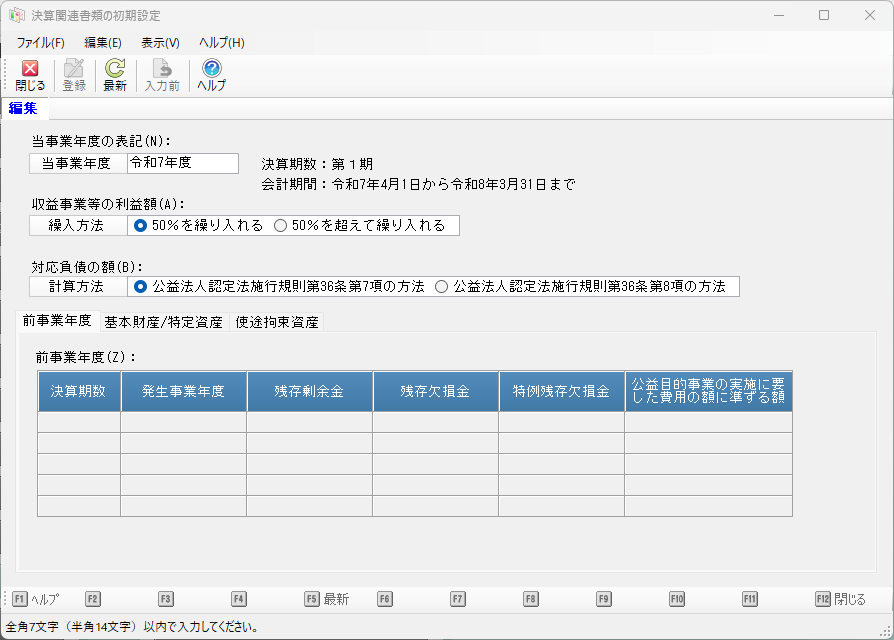Switch to the 基本財産/特定資産 tab
Screen dimensions: 894x640
pyautogui.click(x=163, y=322)
